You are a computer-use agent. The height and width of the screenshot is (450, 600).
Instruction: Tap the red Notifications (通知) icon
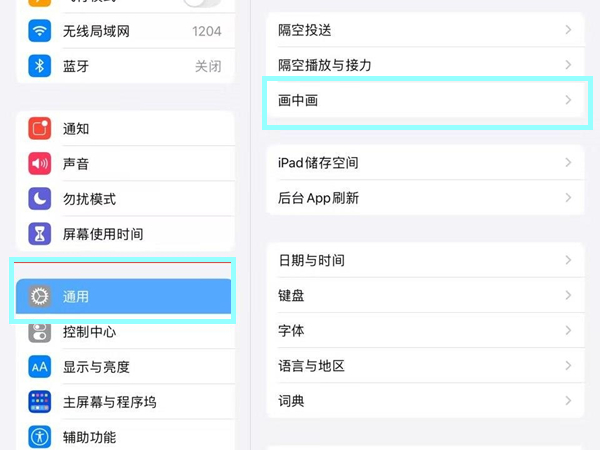40,129
